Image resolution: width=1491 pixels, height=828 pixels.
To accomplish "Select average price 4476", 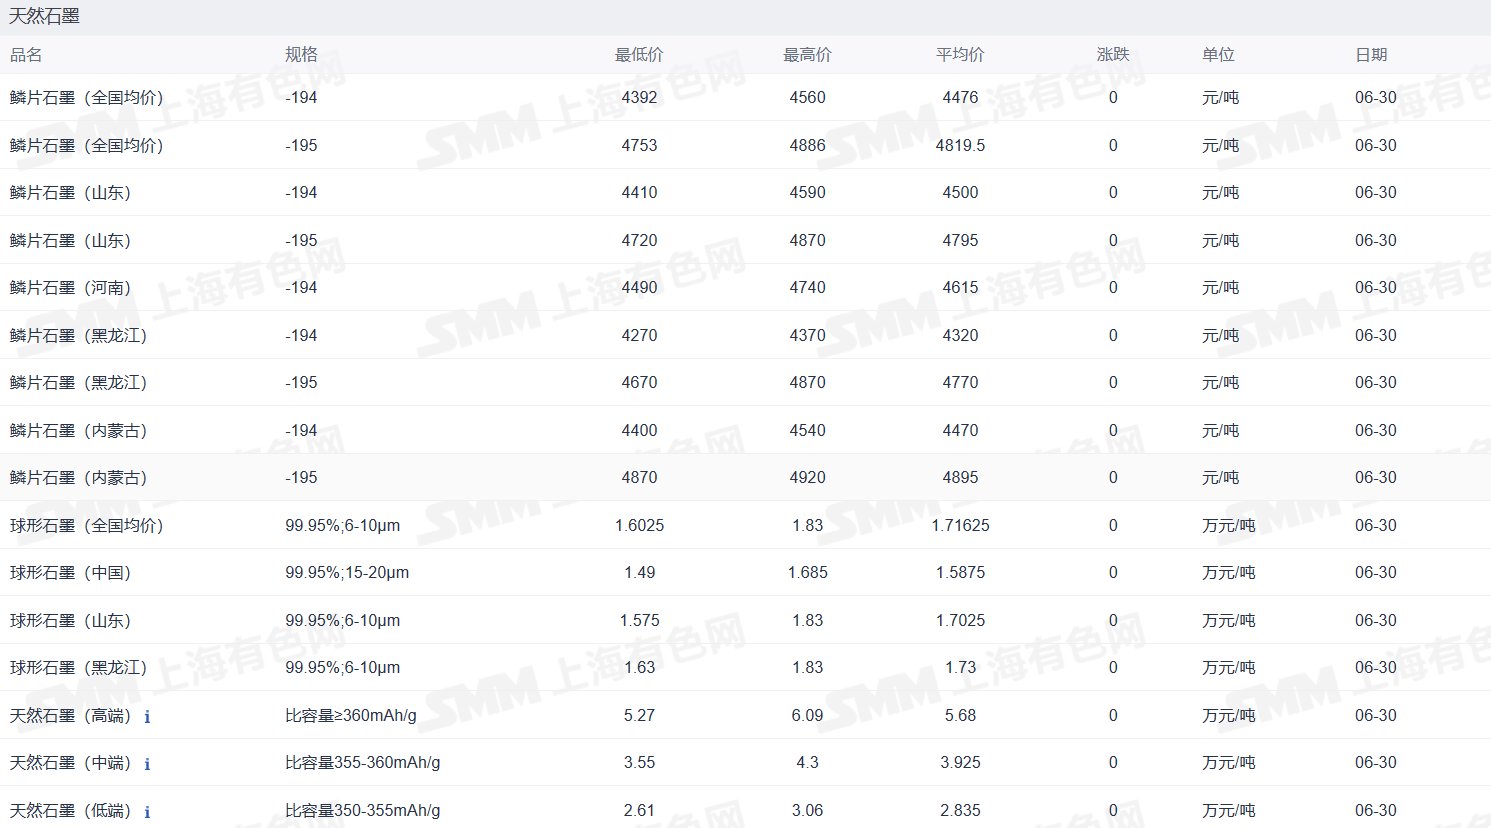I will 960,97.
